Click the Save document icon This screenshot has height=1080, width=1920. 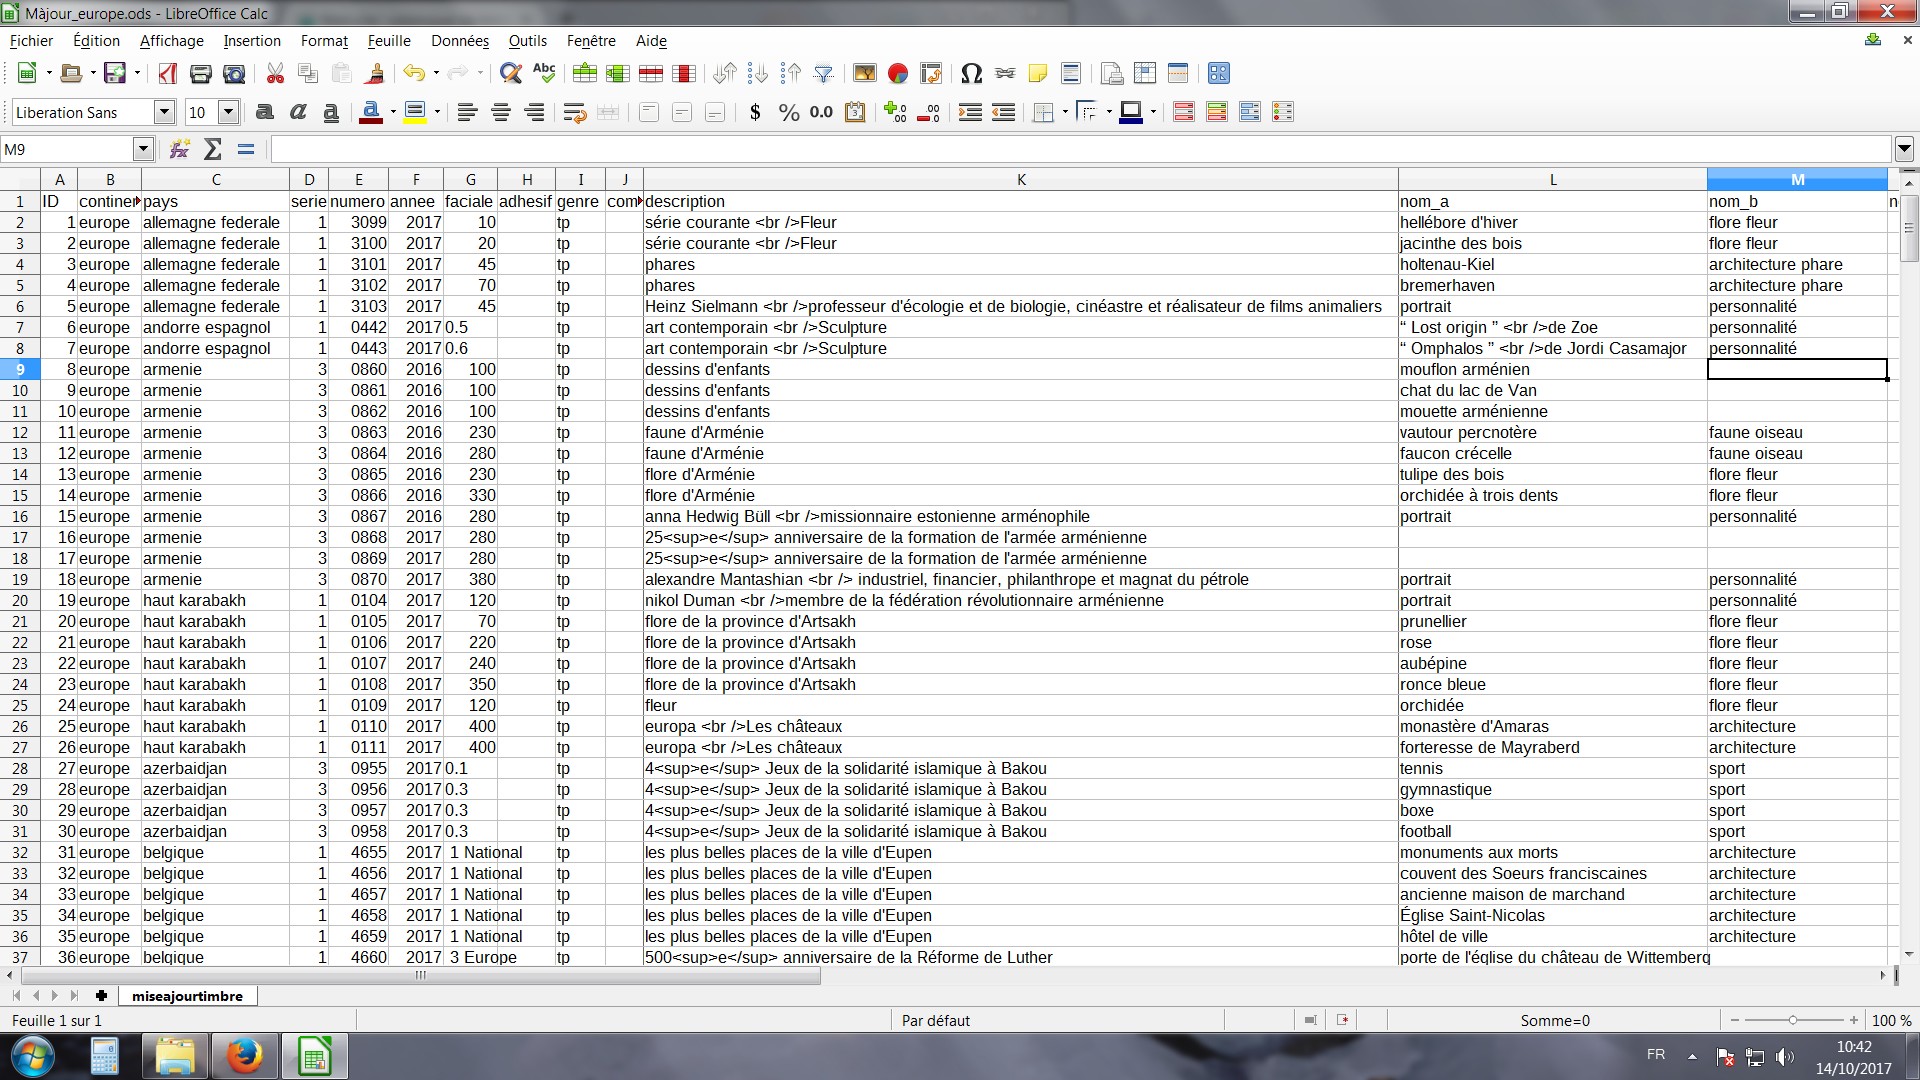tap(115, 73)
